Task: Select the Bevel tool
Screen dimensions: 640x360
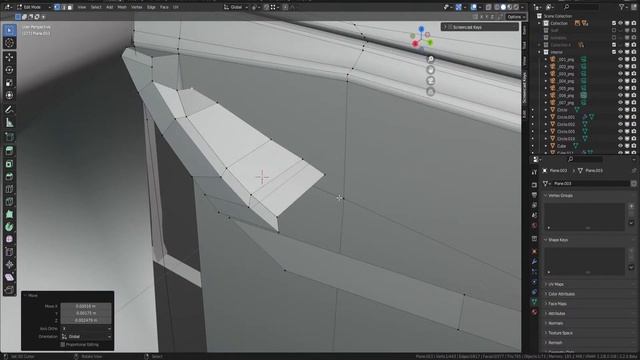Action: [9, 176]
